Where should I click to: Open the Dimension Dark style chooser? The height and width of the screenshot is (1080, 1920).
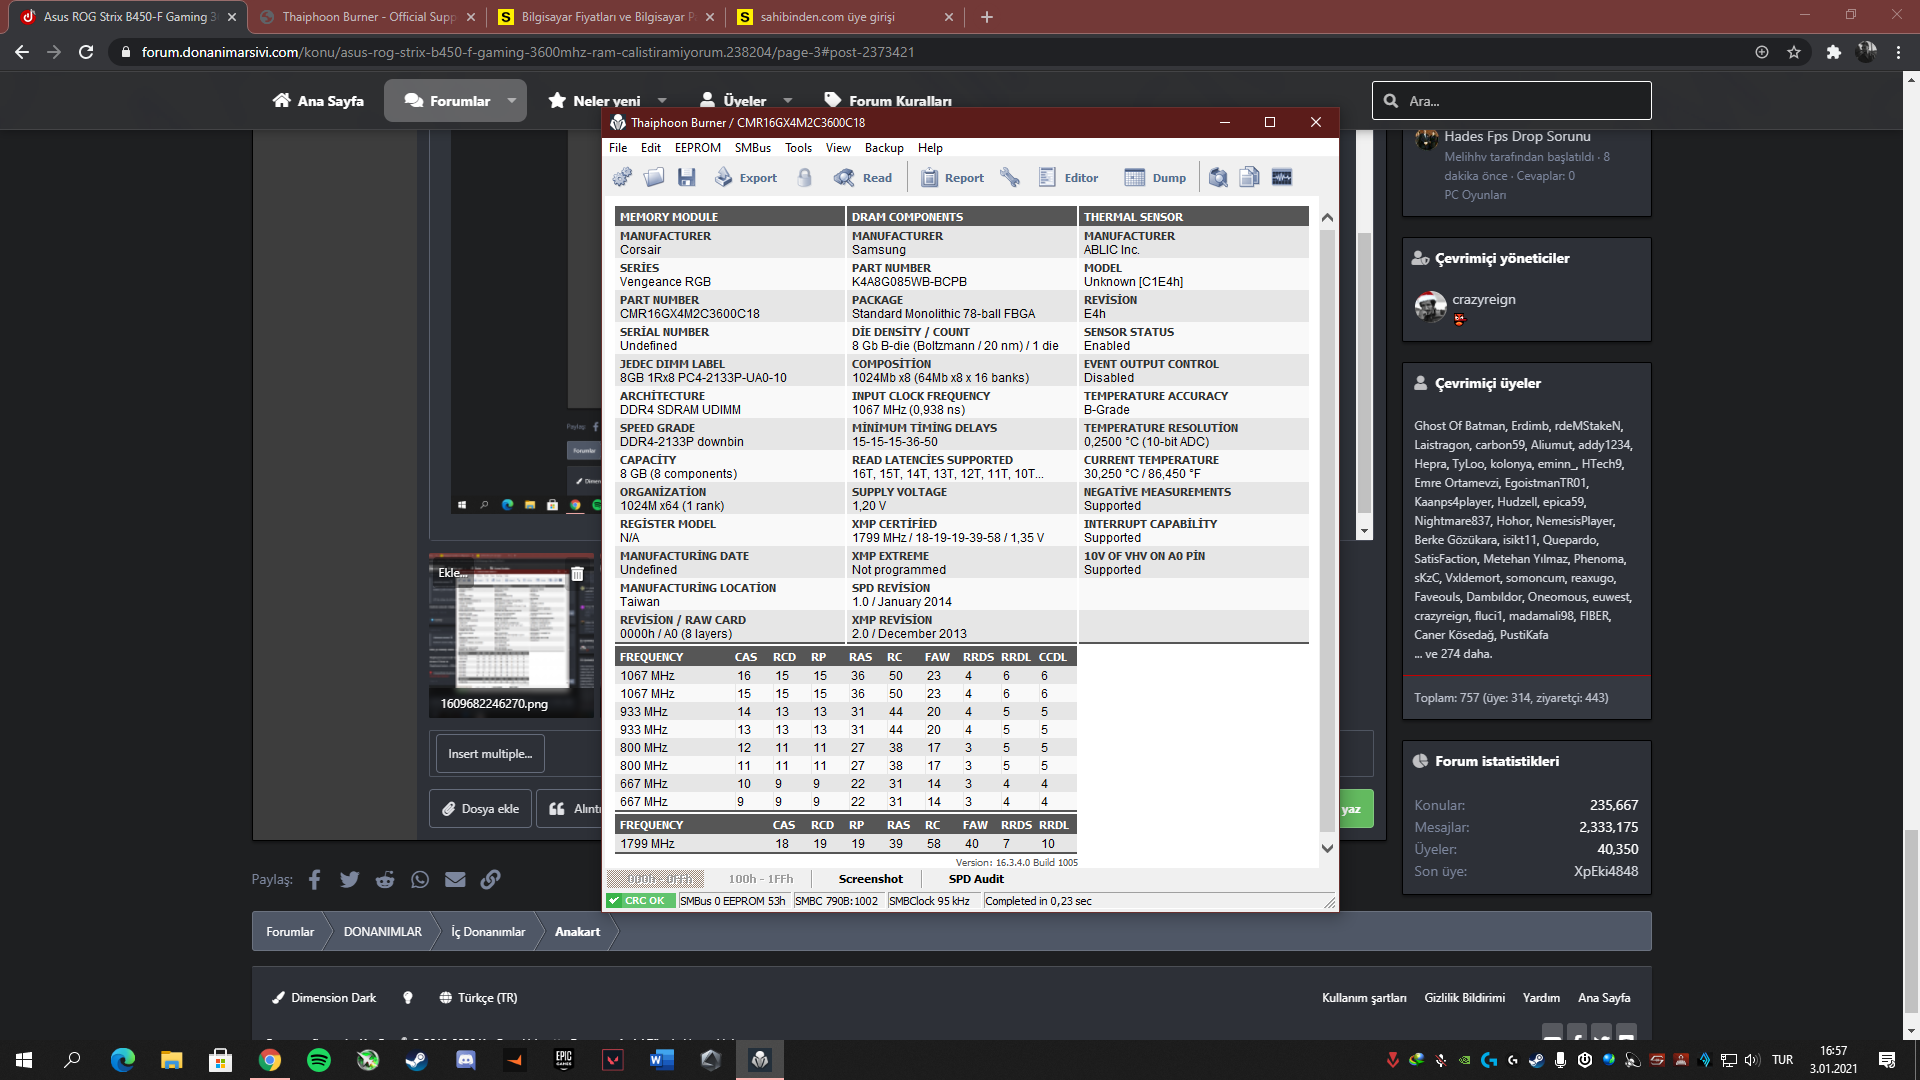pos(324,997)
